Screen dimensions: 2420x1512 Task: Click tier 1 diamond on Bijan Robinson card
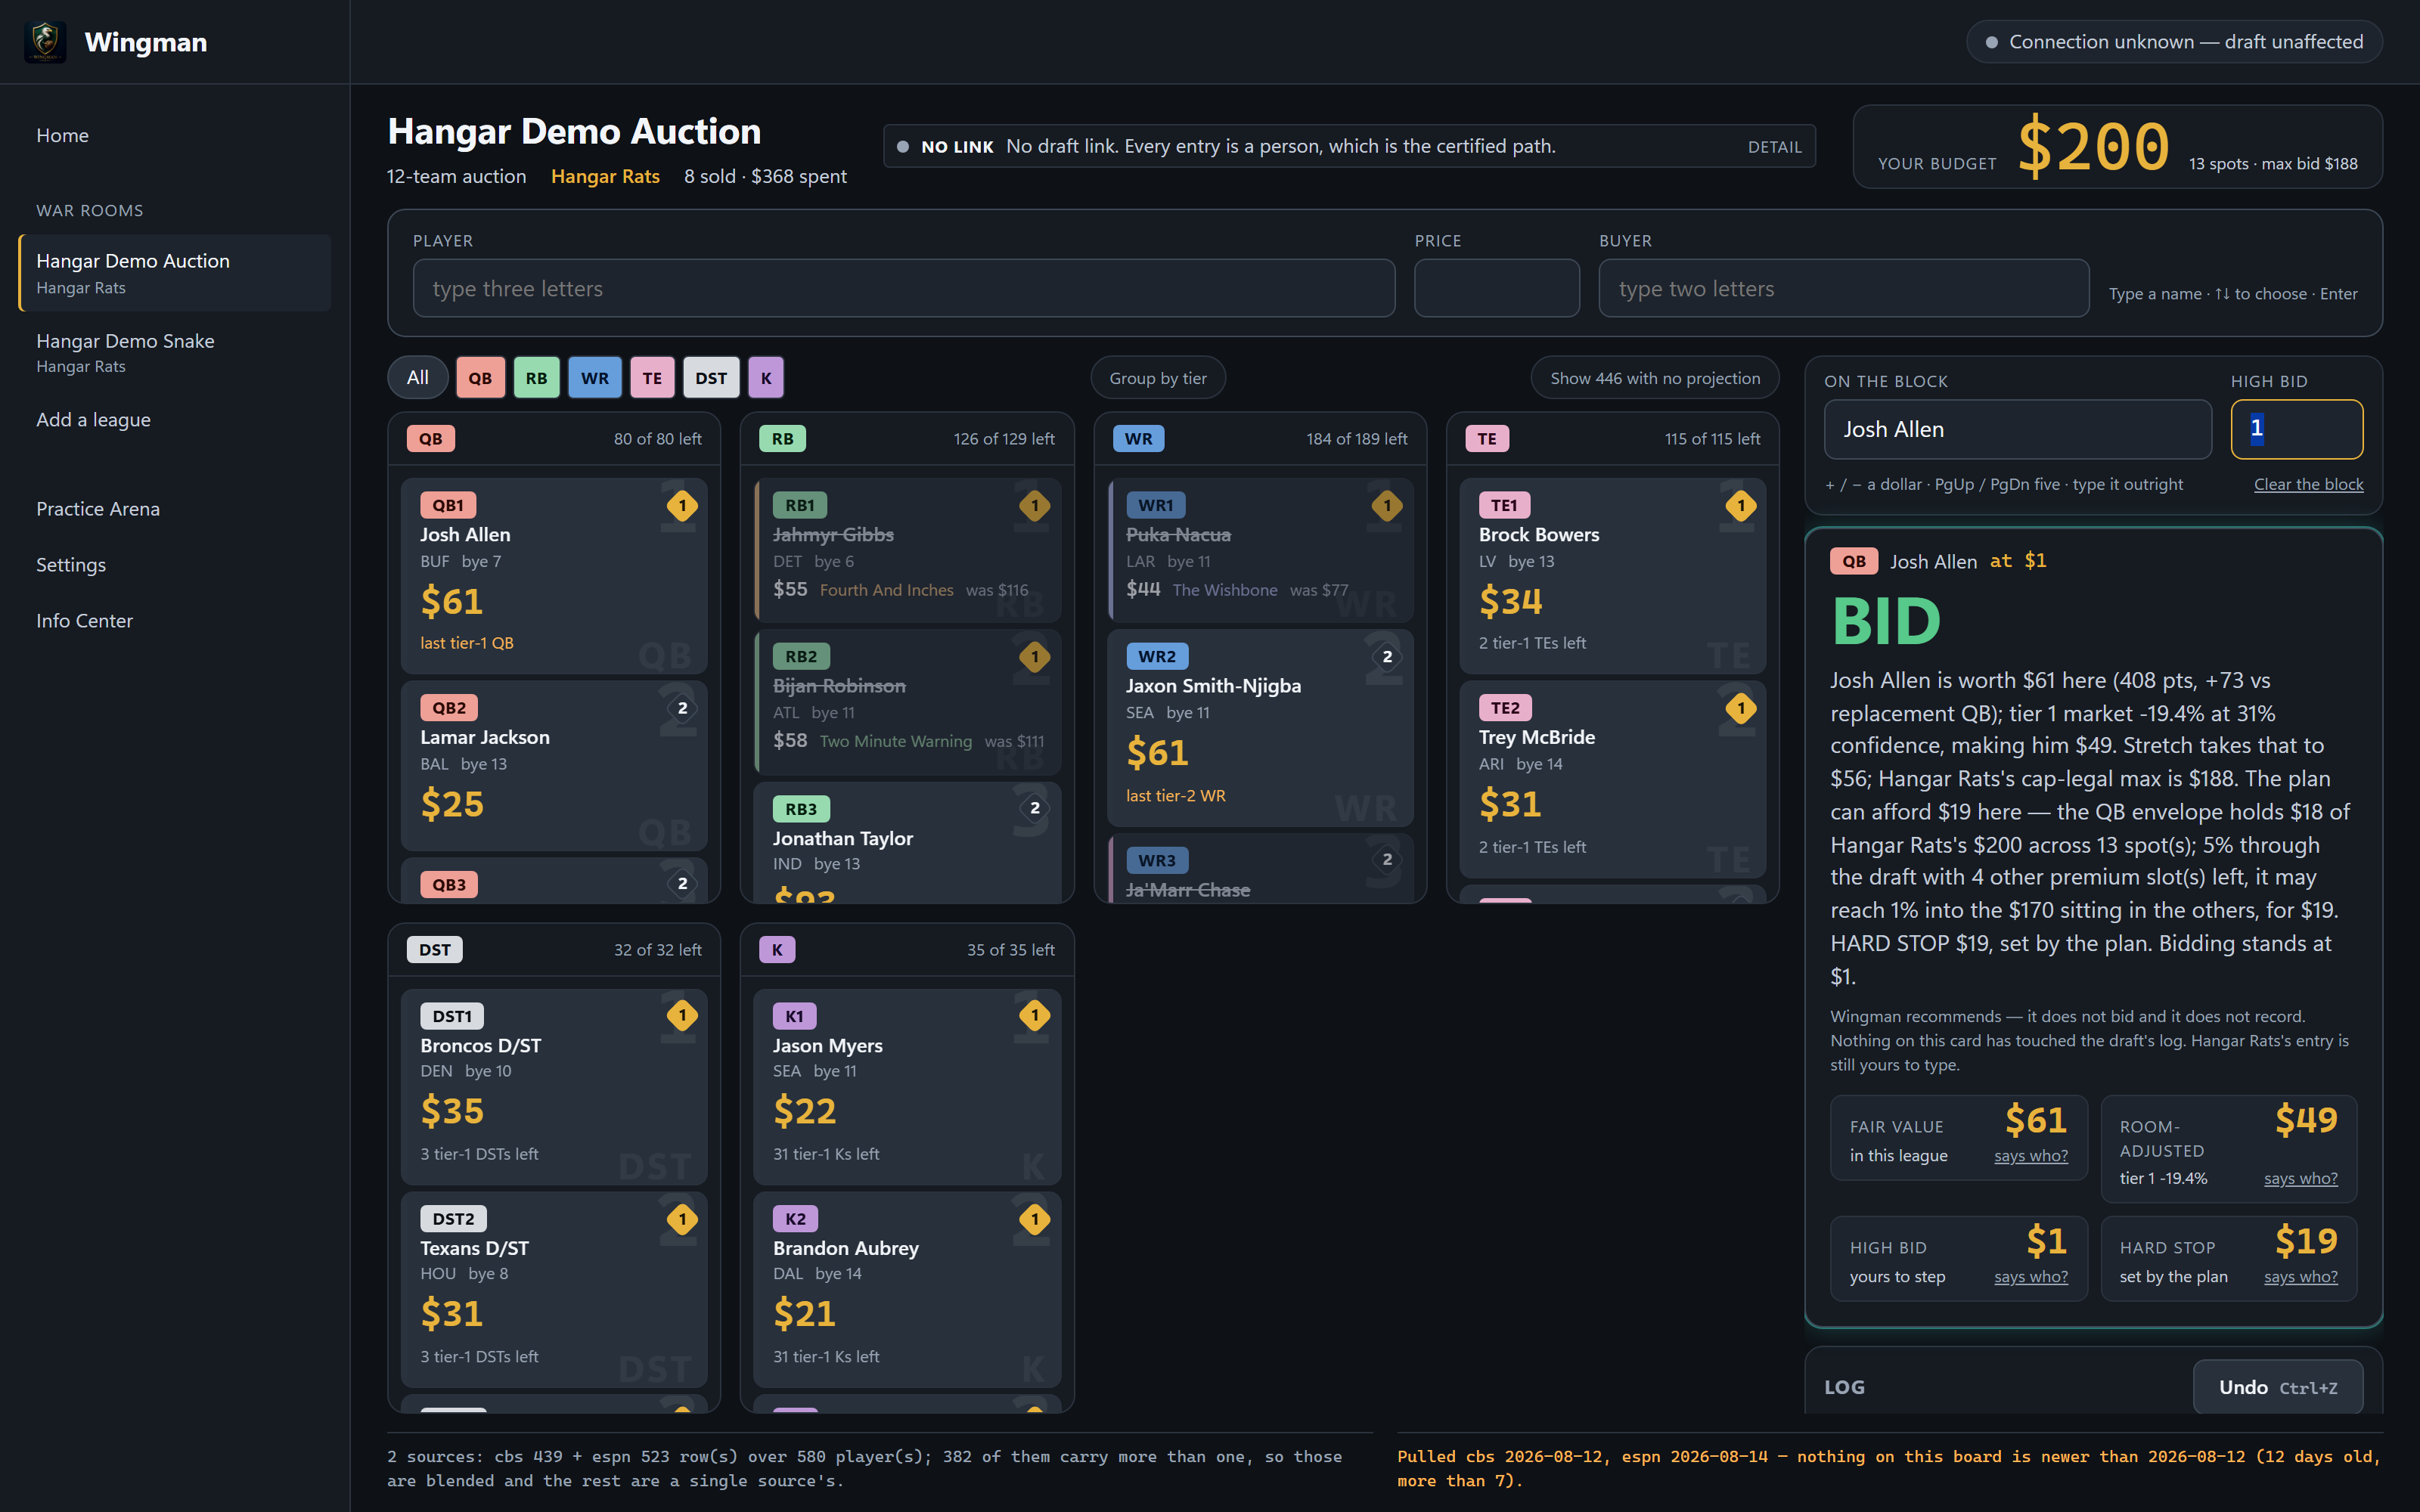point(1035,657)
